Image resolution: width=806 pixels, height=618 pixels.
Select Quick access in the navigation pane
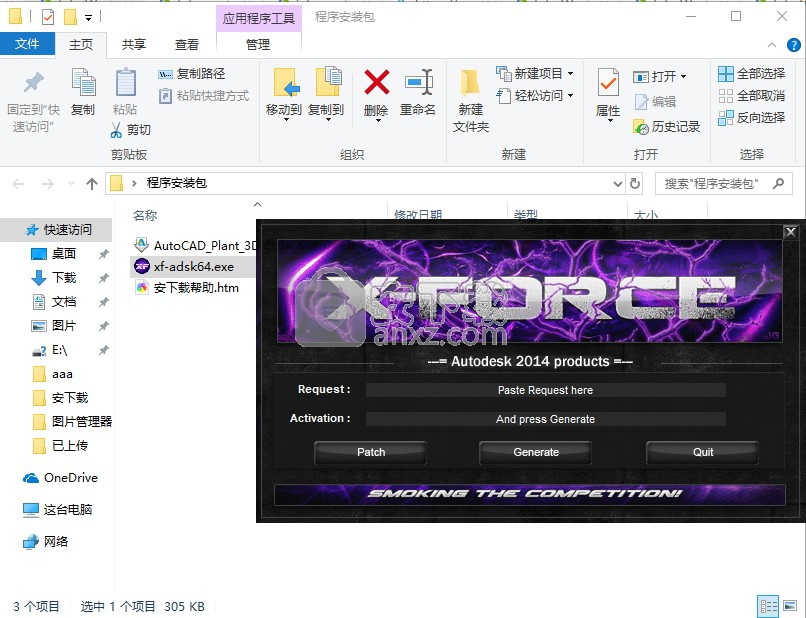[x=57, y=230]
